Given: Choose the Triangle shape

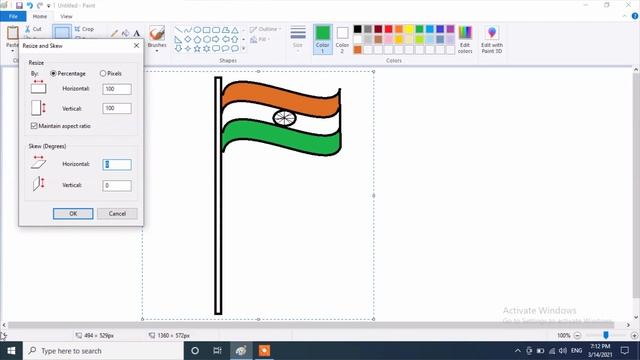Looking at the screenshot, I should 235,30.
